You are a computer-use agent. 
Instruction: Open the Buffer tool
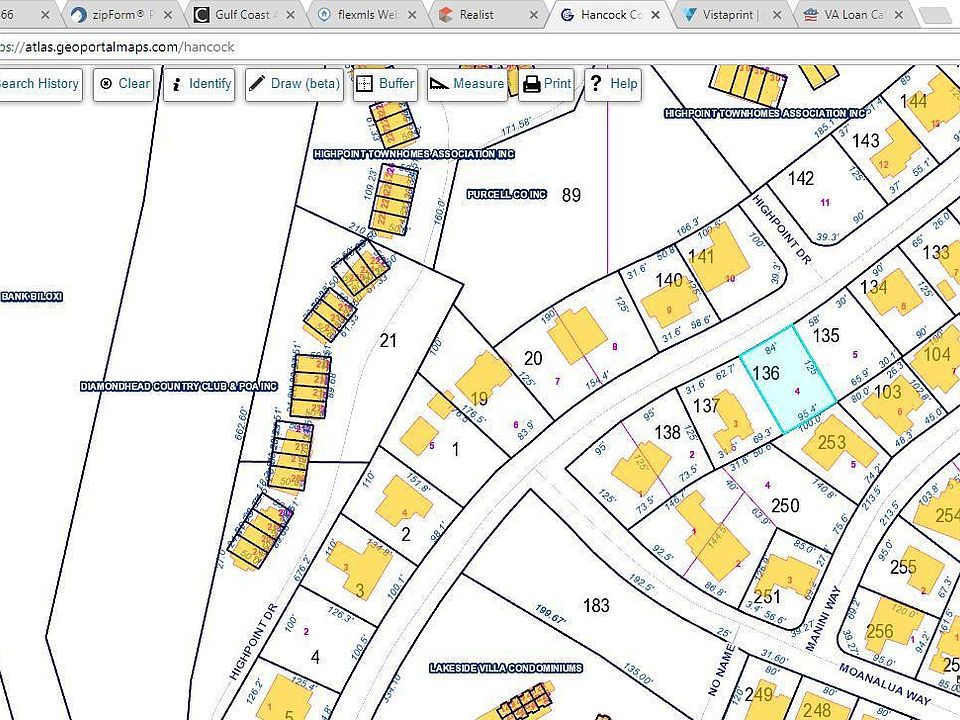[x=386, y=84]
